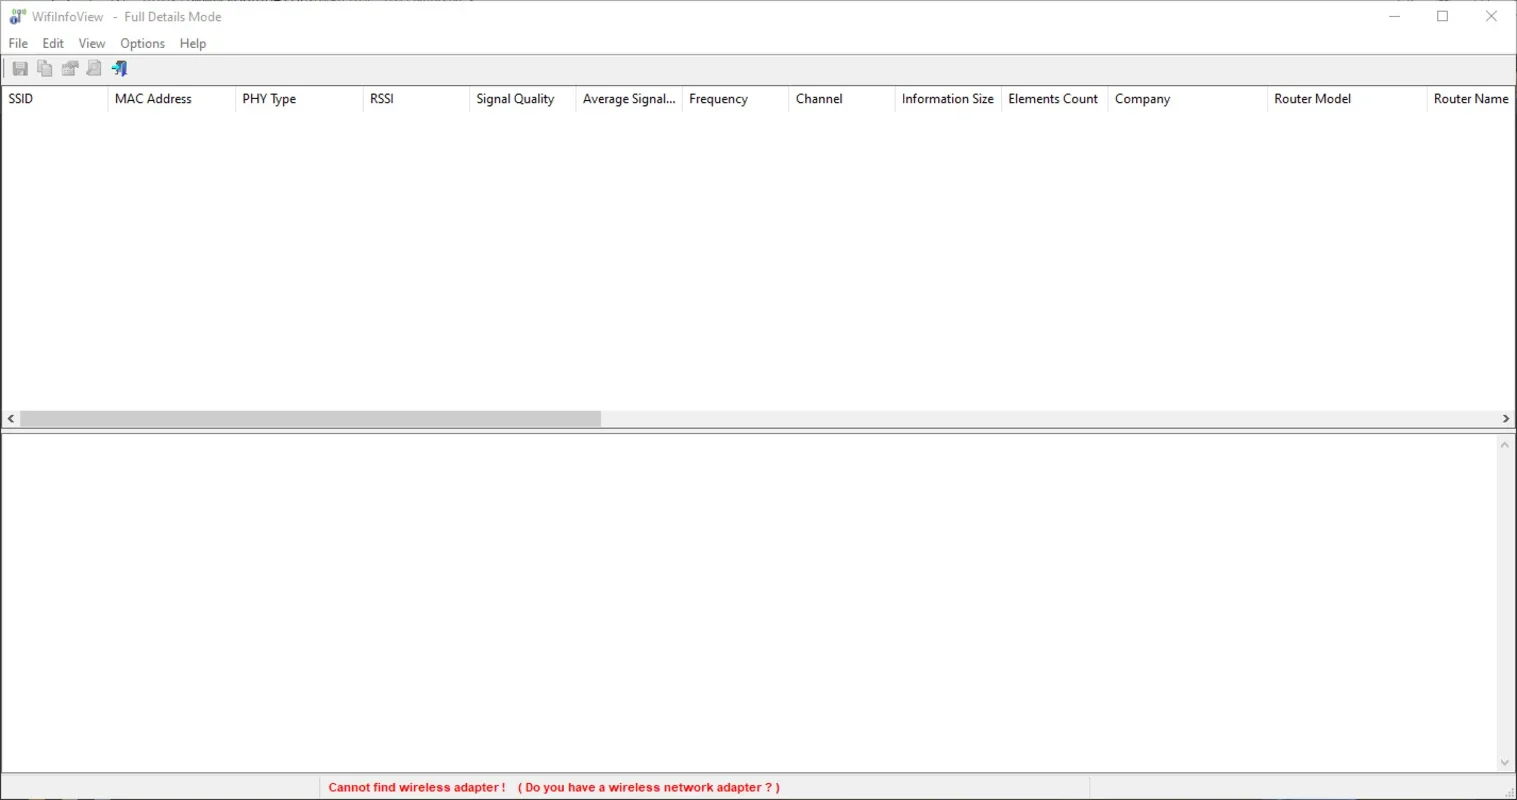Sort by the Elements Count column header
1517x800 pixels.
[x=1055, y=99]
